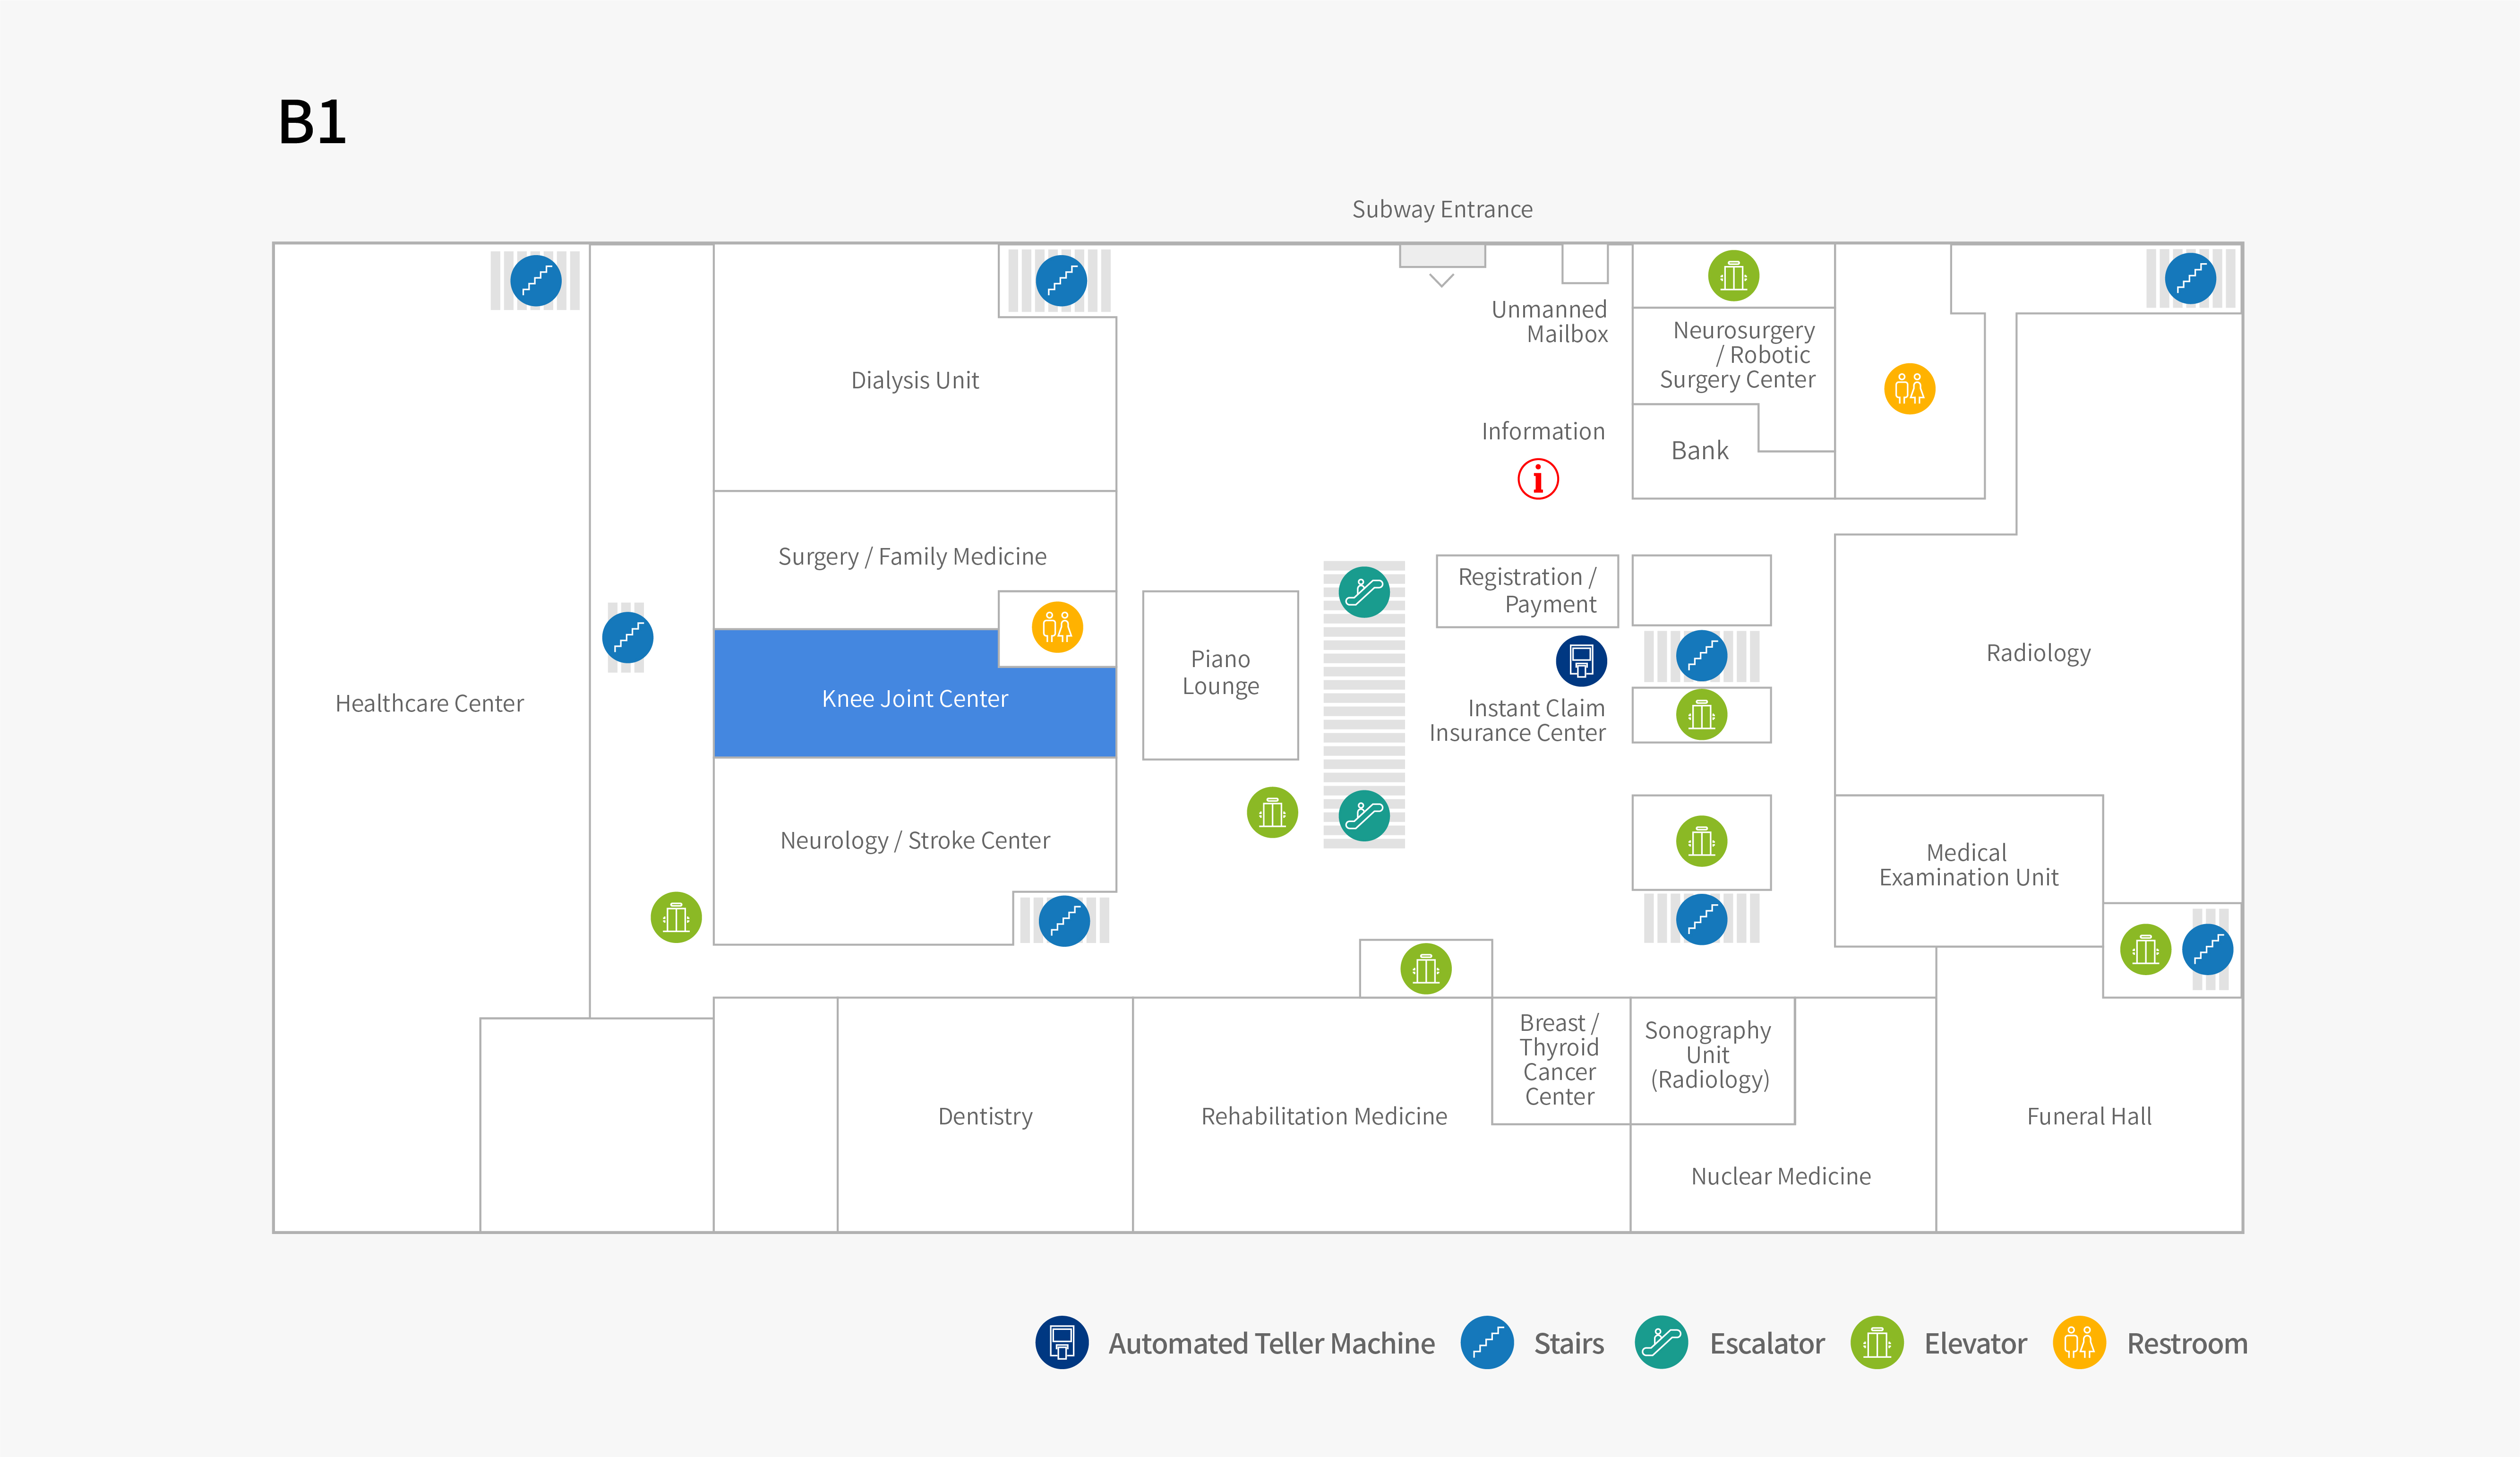Click the Nuclear Medicine label
Viewport: 2520px width, 1457px height.
click(x=1780, y=1176)
